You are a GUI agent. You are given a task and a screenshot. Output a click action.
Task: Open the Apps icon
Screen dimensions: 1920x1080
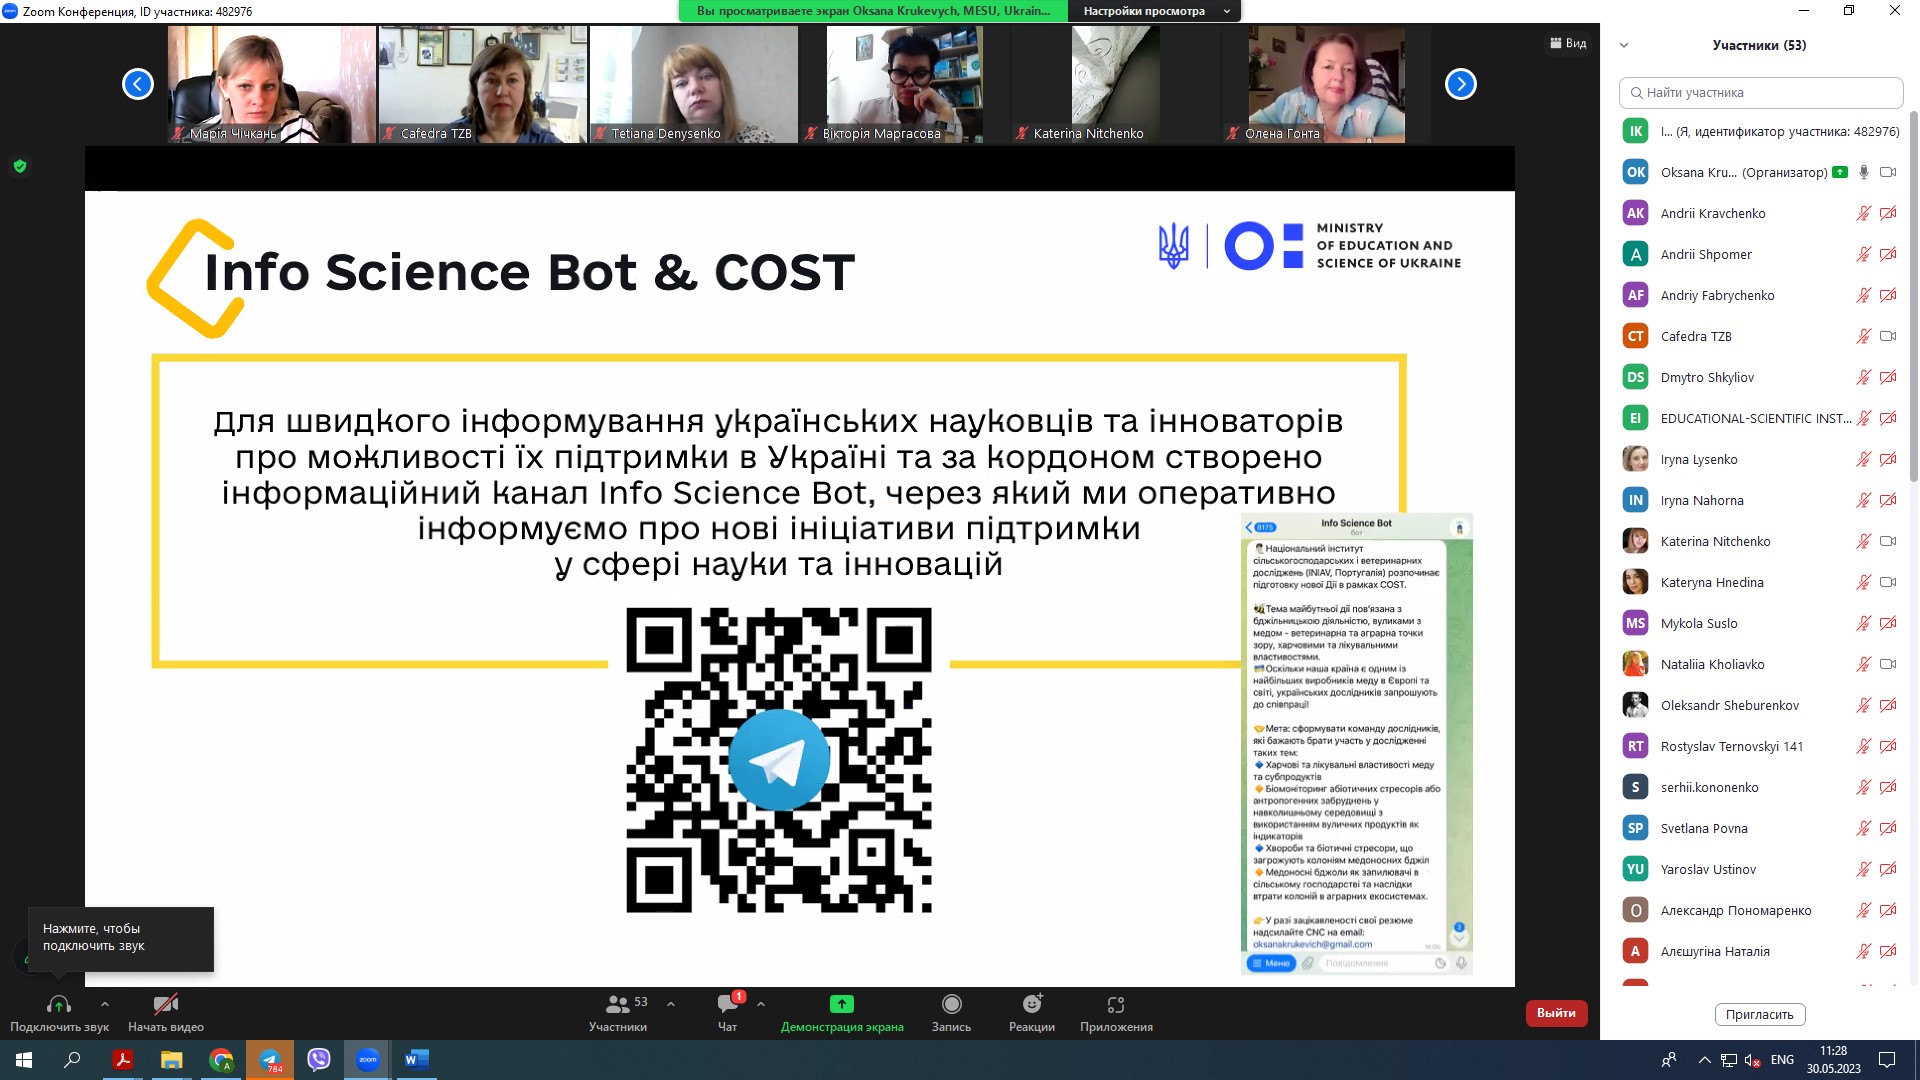[1116, 1004]
